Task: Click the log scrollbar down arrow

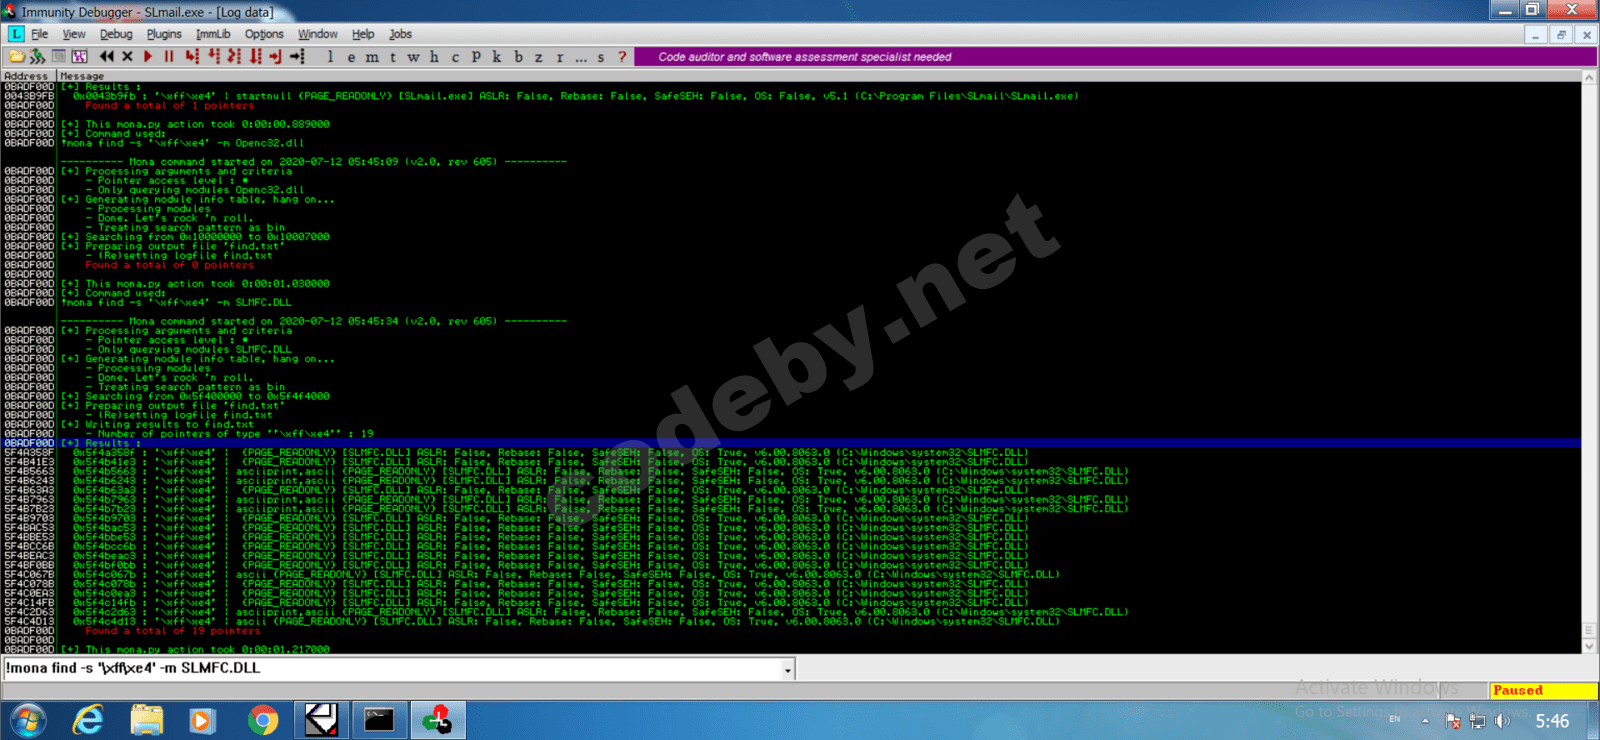Action: pyautogui.click(x=1589, y=646)
